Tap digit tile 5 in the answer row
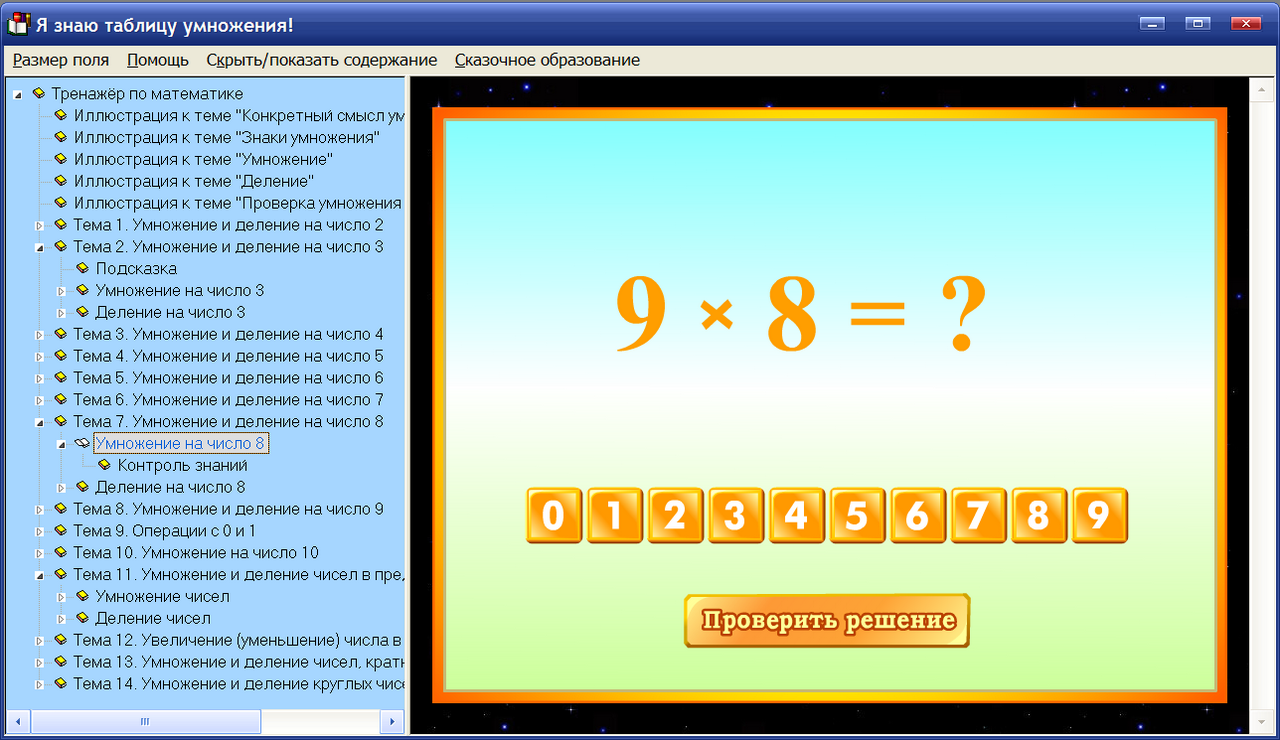The image size is (1280, 740). pyautogui.click(x=857, y=516)
